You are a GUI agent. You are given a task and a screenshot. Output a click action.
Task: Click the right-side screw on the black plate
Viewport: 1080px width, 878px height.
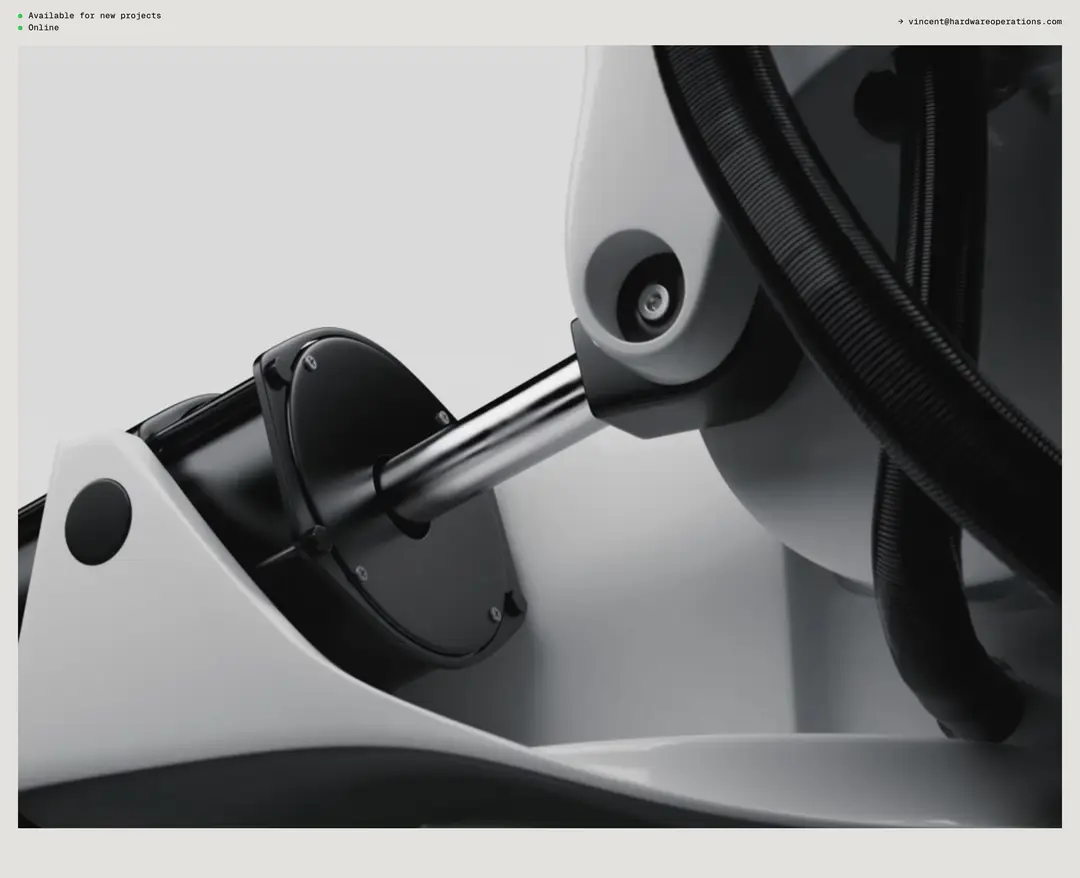pyautogui.click(x=443, y=417)
